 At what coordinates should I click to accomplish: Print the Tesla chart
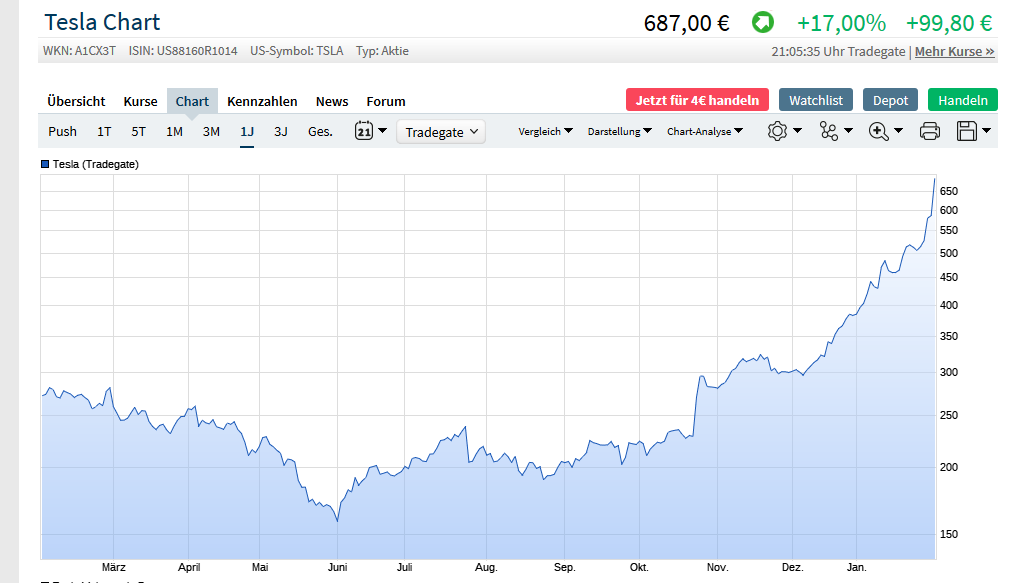[929, 130]
